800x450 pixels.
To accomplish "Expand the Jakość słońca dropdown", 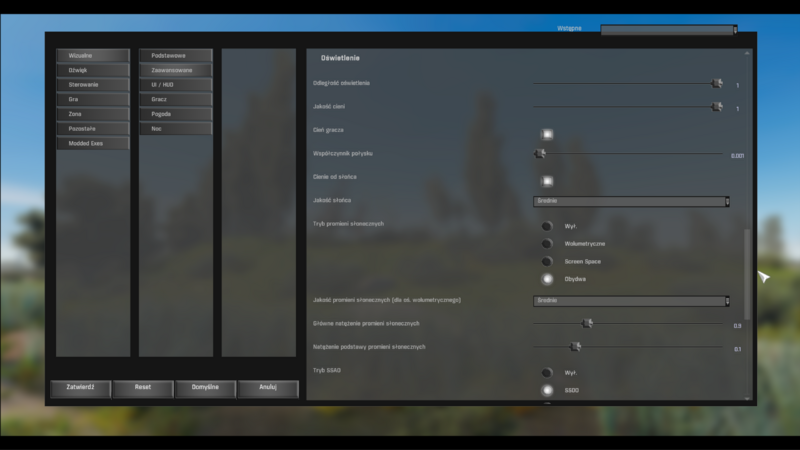I will tap(631, 201).
